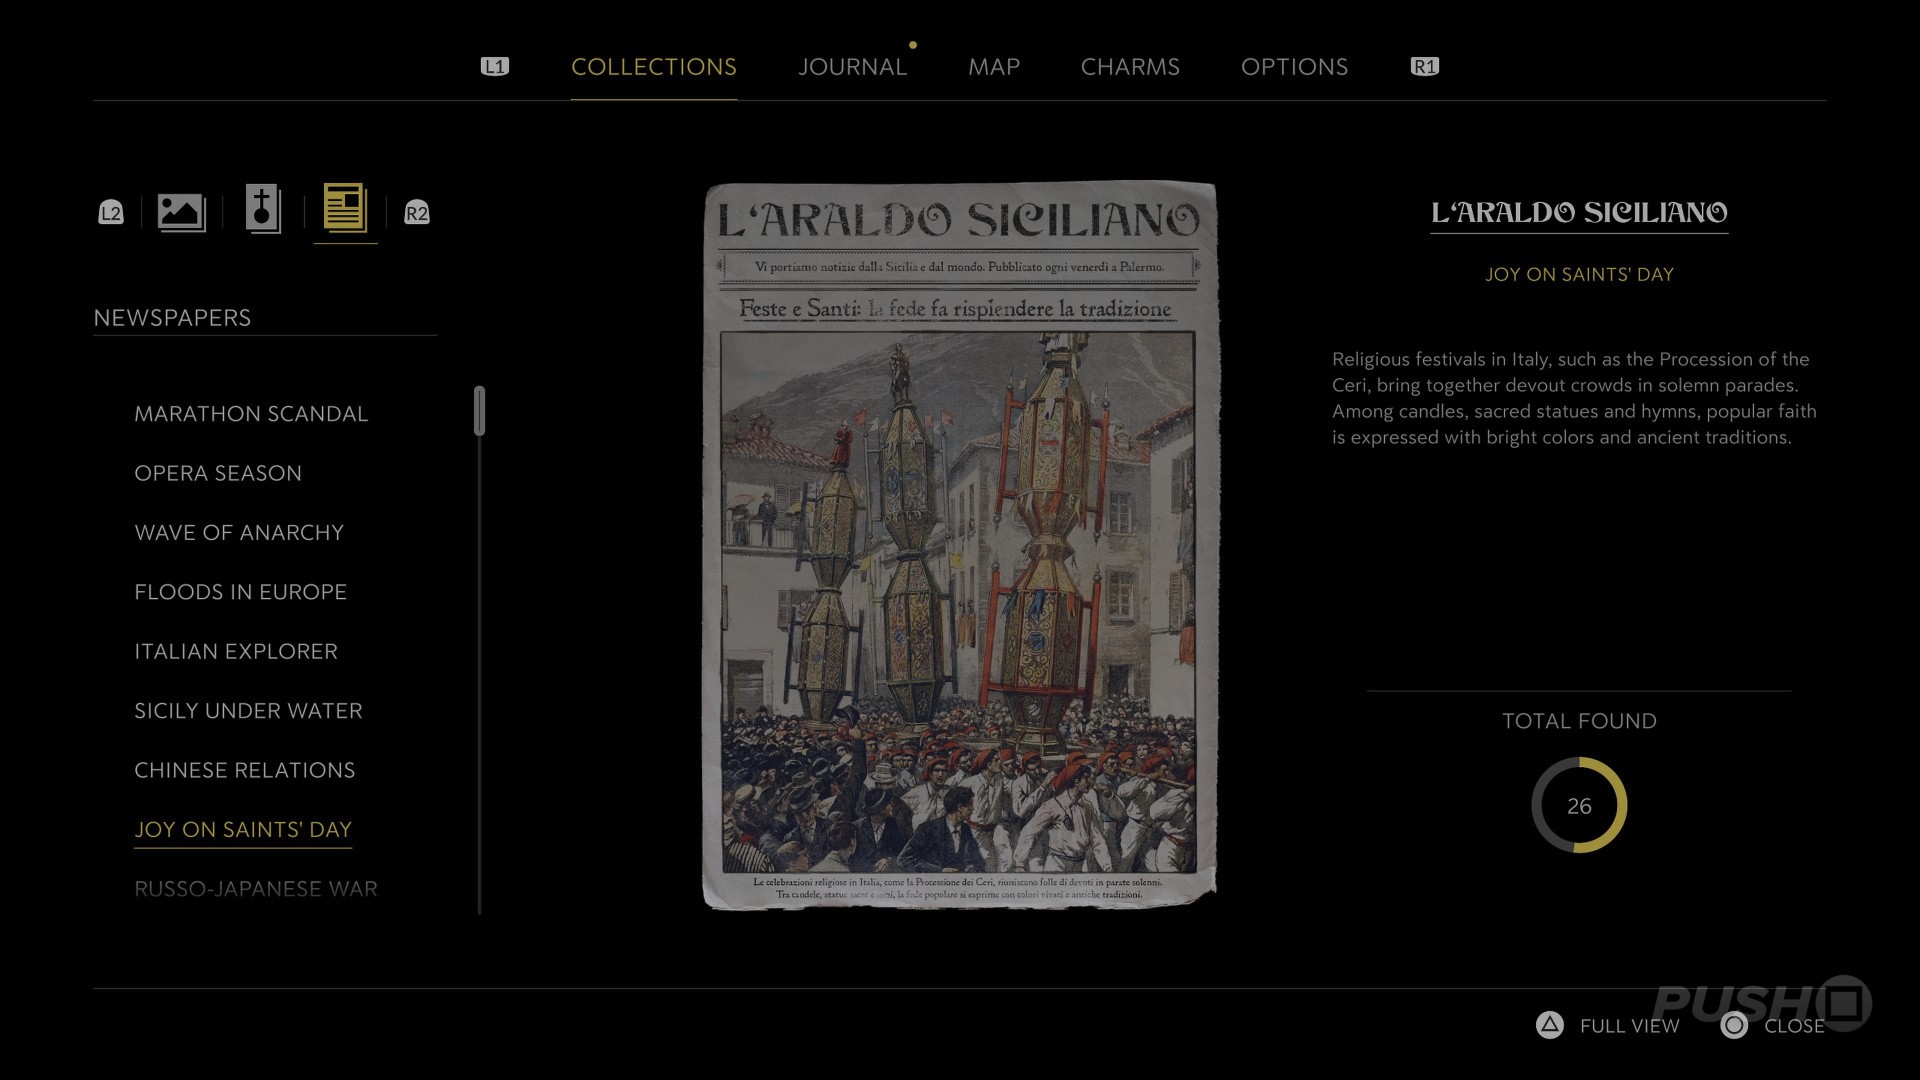Open the Options tab
1920x1080 pixels.
(x=1294, y=67)
